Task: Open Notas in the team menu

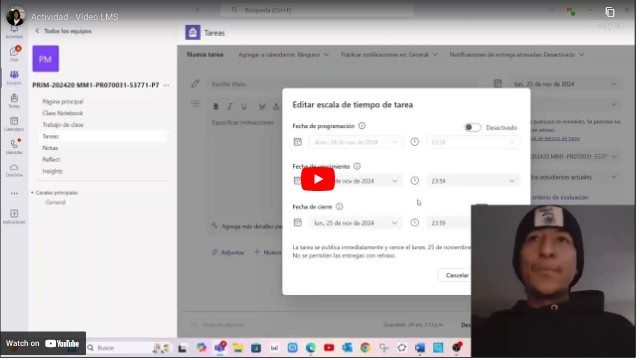Action: [x=50, y=148]
